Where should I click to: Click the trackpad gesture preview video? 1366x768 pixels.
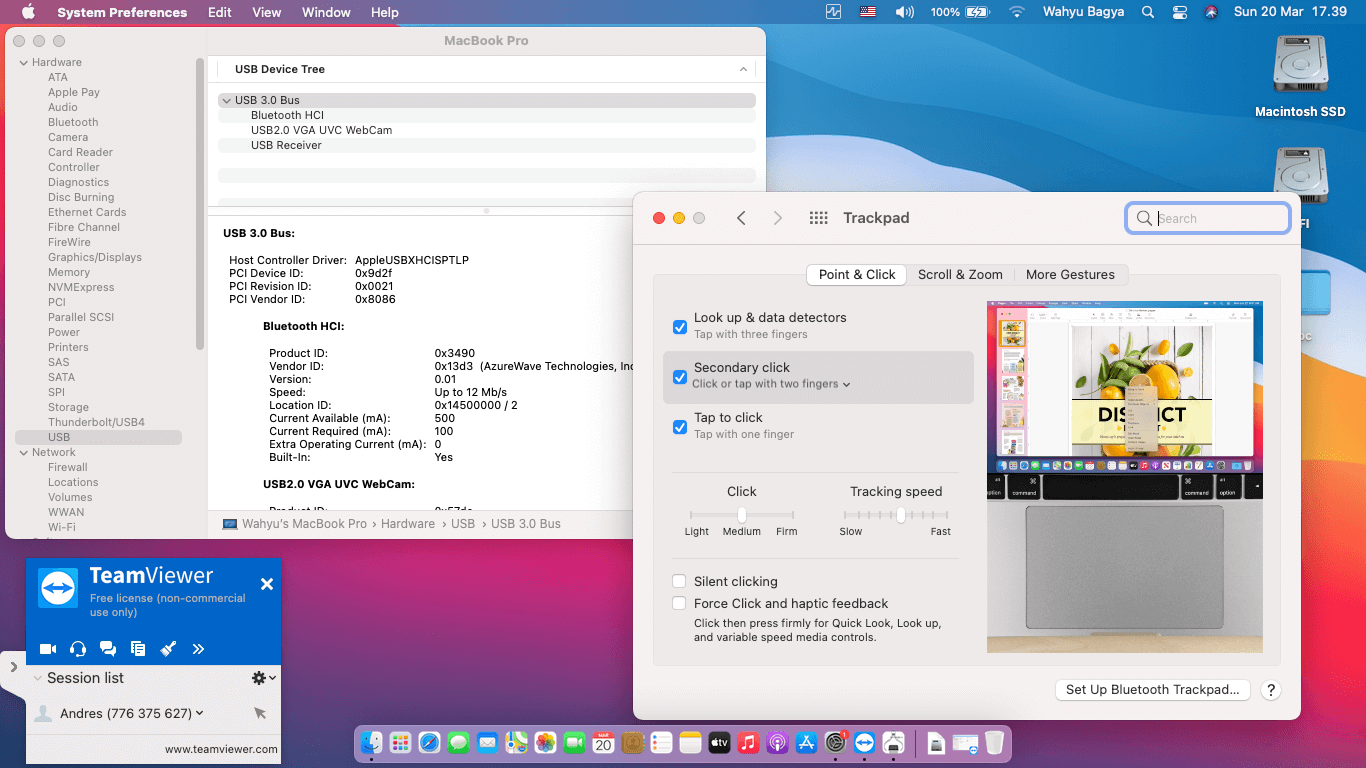1125,477
